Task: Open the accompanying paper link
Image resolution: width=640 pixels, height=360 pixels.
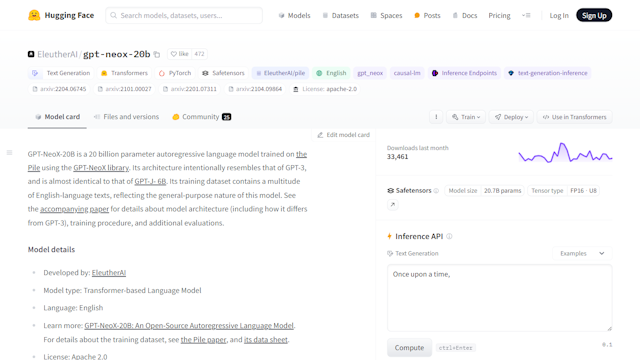Action: tap(74, 209)
